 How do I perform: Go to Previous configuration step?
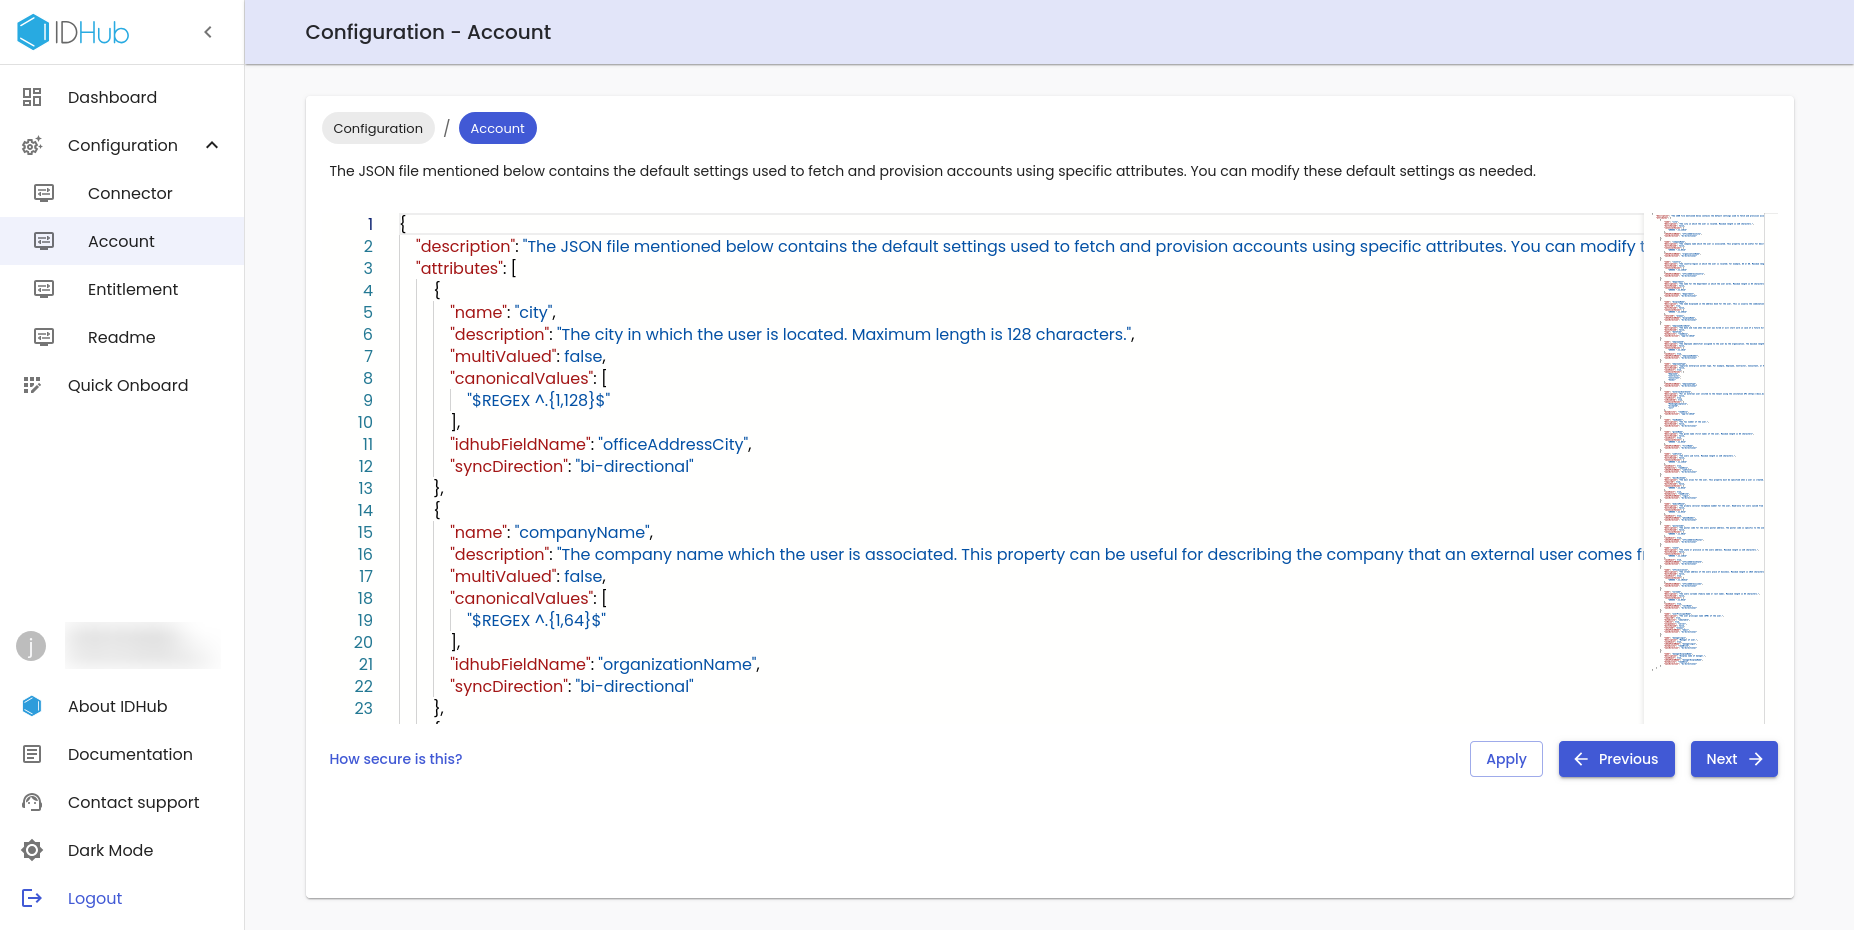(1616, 759)
